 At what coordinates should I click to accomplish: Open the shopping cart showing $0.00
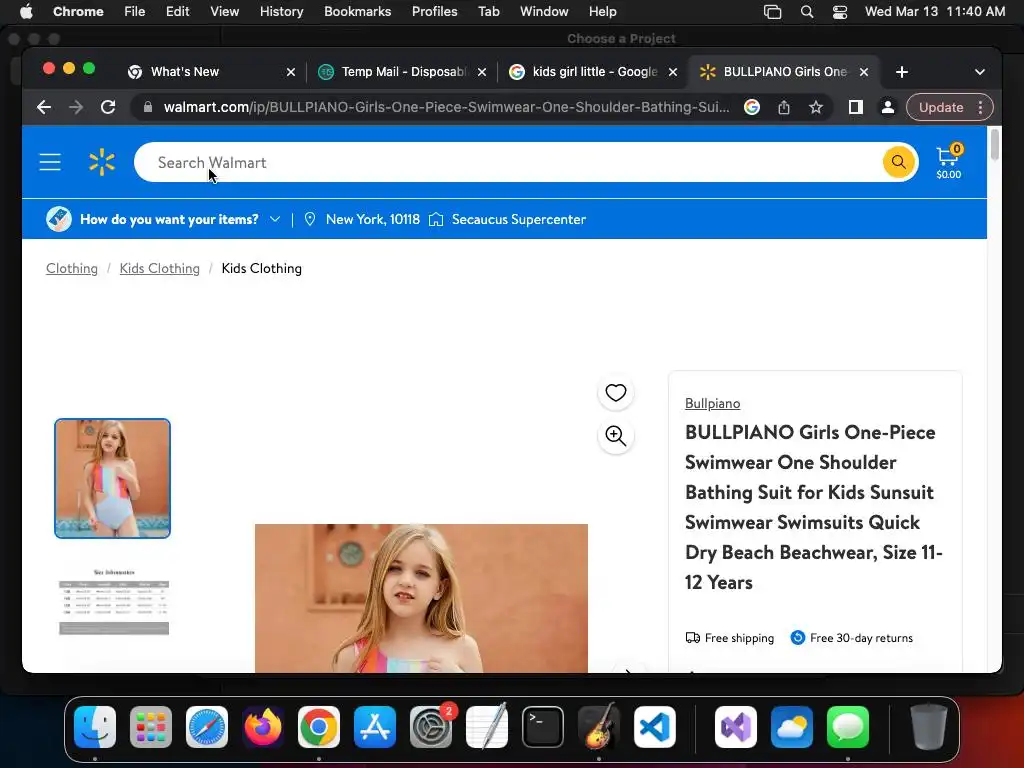point(948,162)
